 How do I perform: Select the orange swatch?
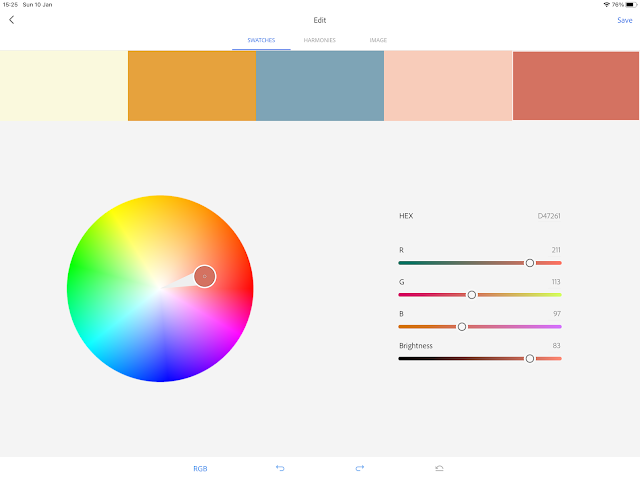click(192, 86)
